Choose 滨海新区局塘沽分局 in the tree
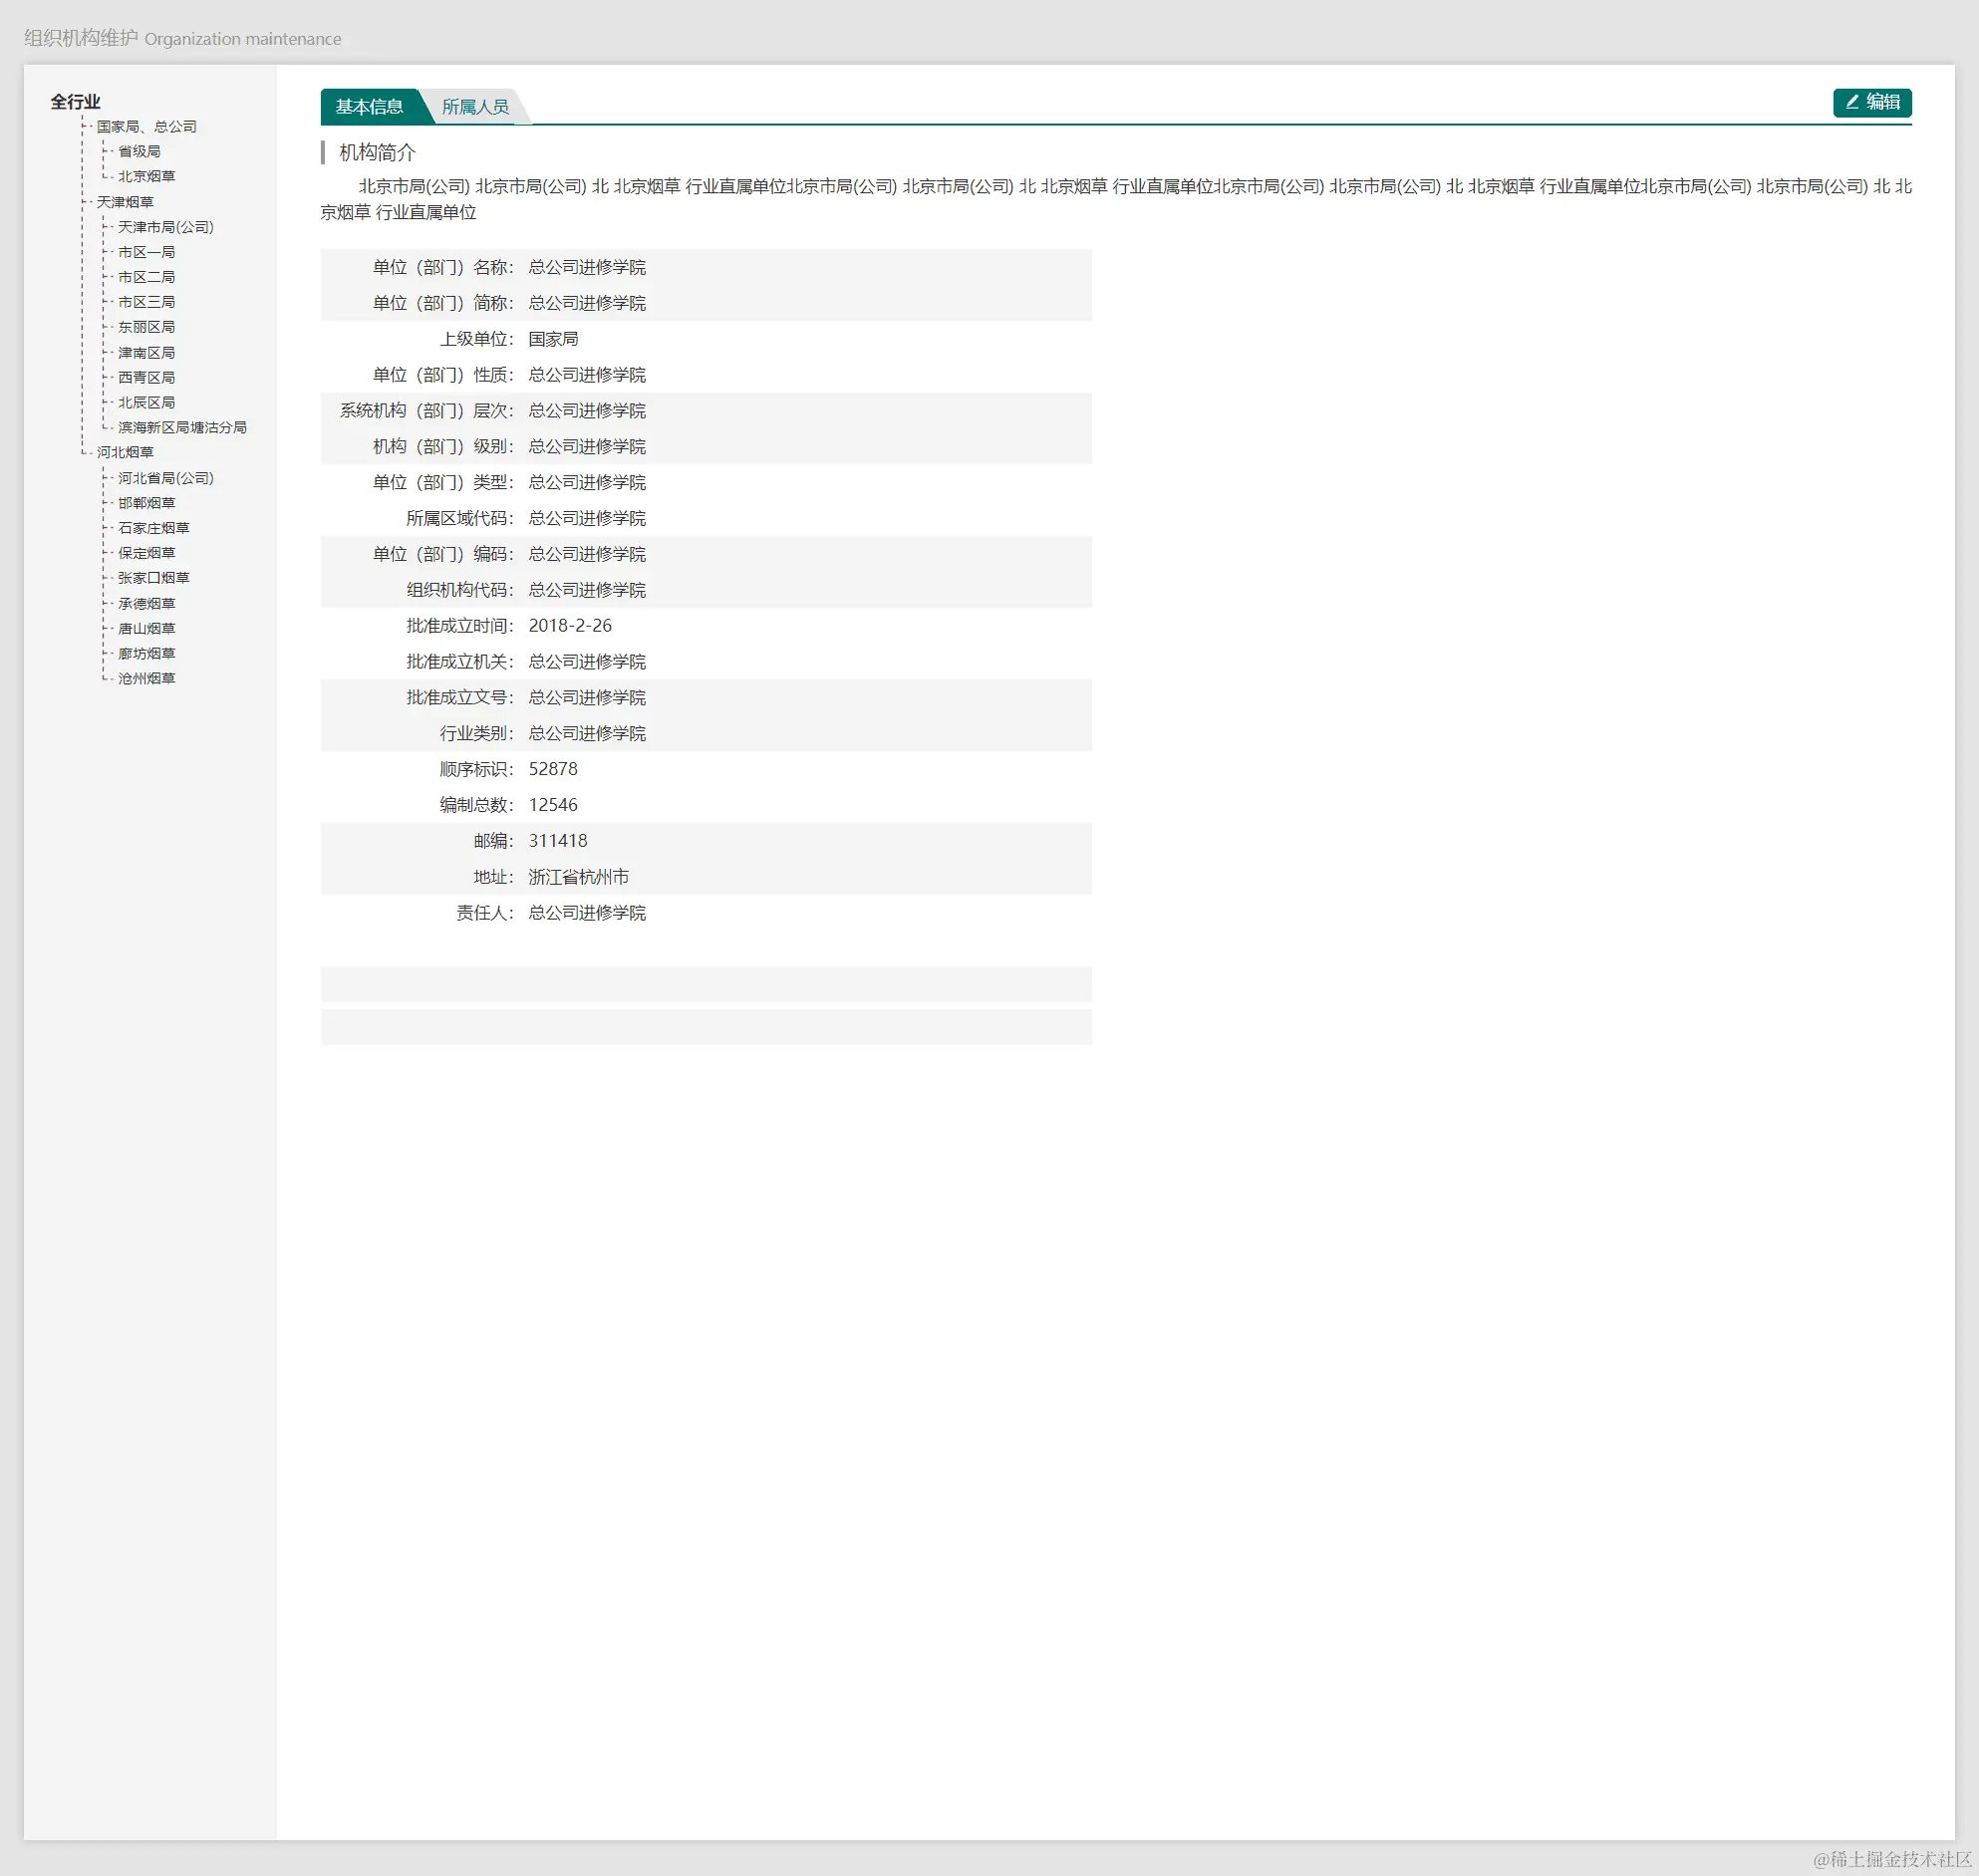Image resolution: width=1979 pixels, height=1876 pixels. [x=182, y=428]
